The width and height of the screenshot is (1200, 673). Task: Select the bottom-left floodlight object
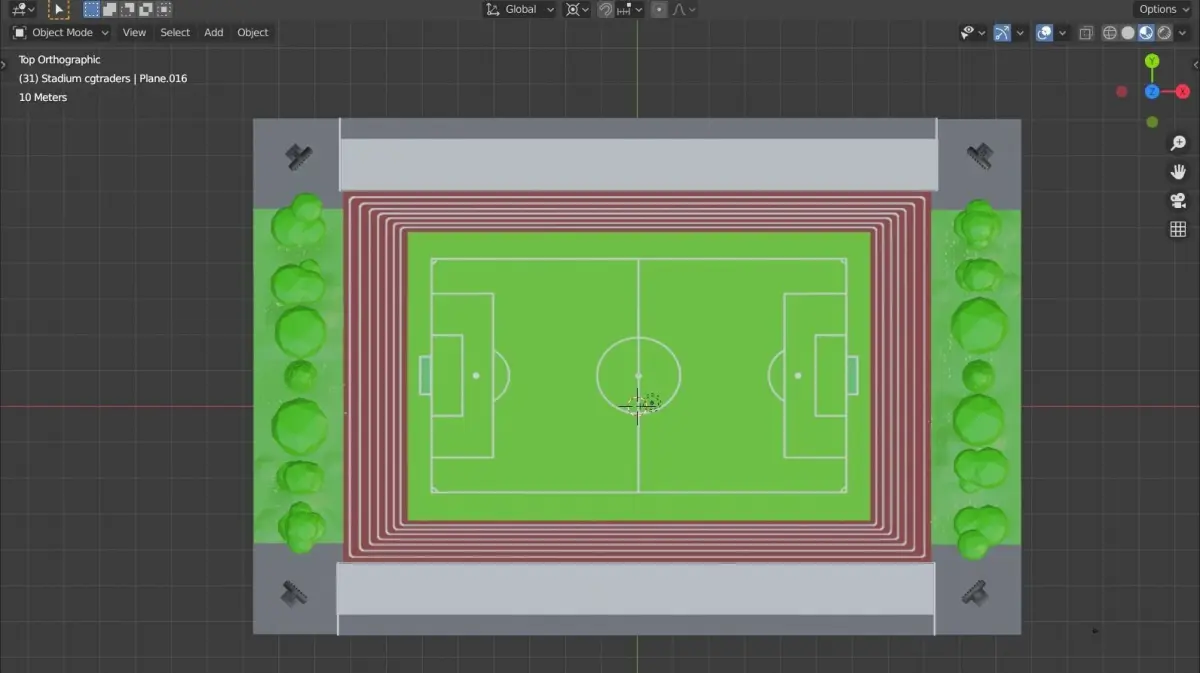pyautogui.click(x=294, y=593)
